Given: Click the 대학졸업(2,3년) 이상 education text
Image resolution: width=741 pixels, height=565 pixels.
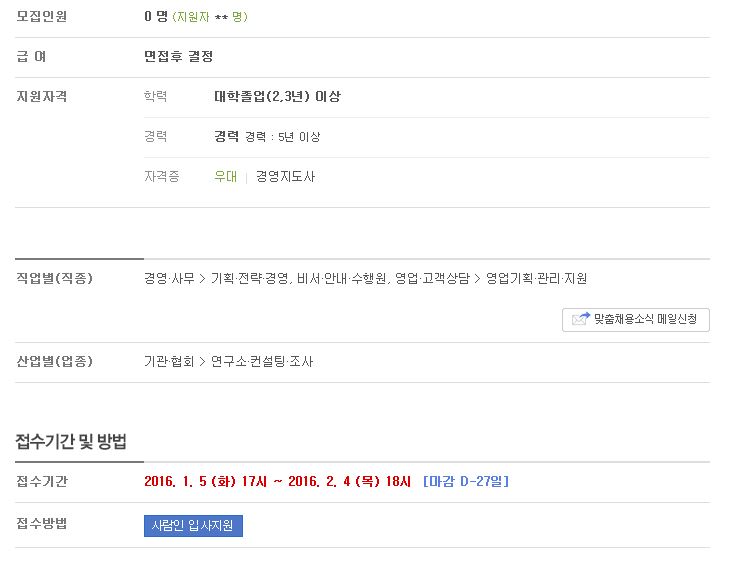Looking at the screenshot, I should [x=277, y=97].
